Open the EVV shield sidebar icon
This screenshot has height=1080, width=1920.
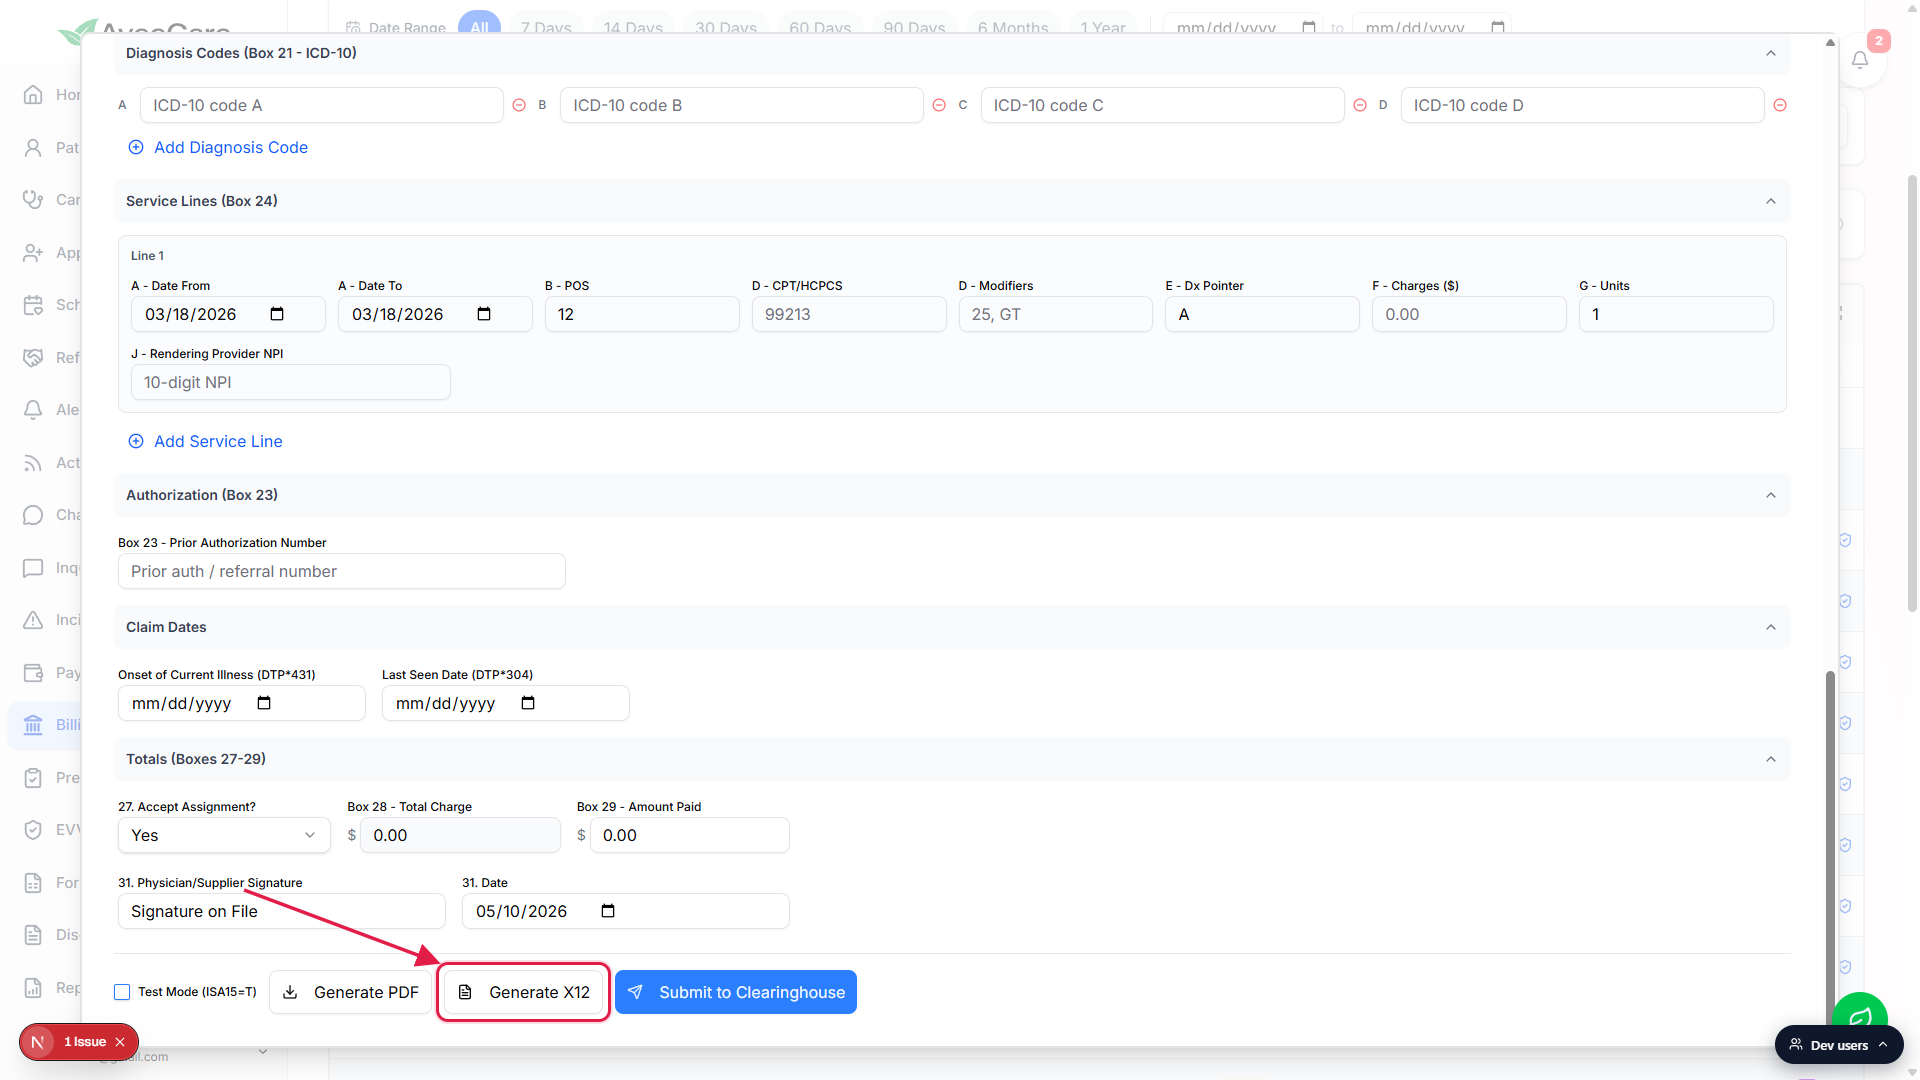tap(33, 829)
